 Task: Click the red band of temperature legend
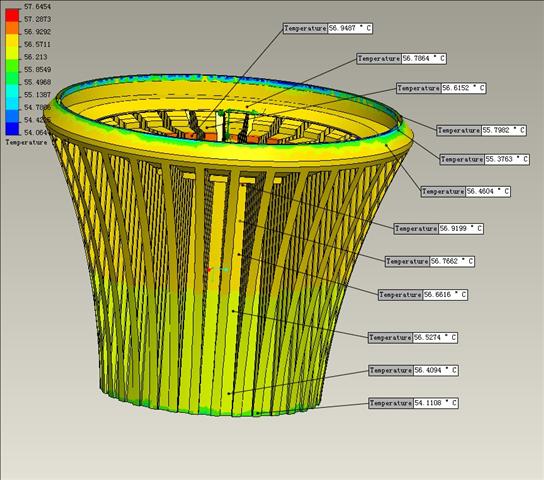(x=12, y=15)
